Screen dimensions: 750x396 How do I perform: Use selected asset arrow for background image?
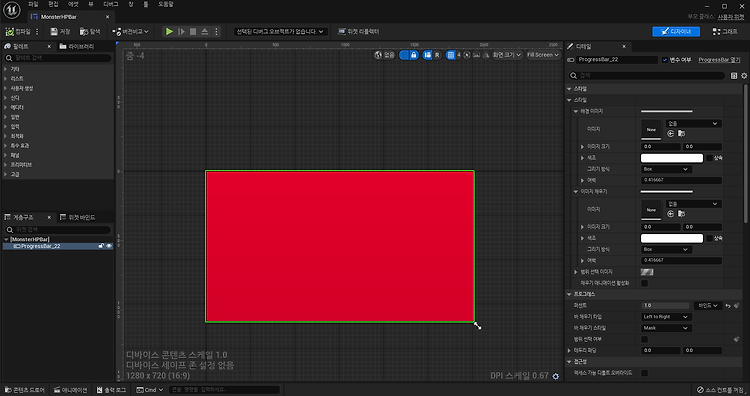click(671, 133)
